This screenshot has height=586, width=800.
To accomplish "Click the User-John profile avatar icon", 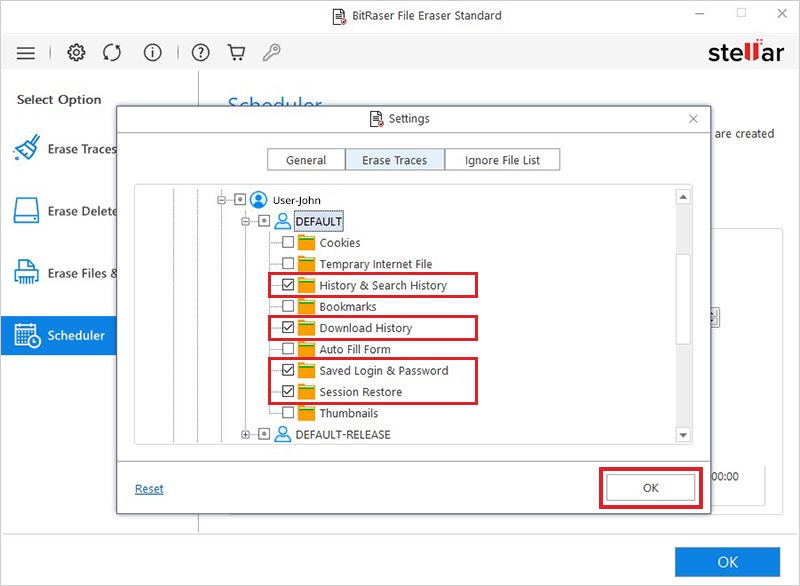I will click(259, 199).
